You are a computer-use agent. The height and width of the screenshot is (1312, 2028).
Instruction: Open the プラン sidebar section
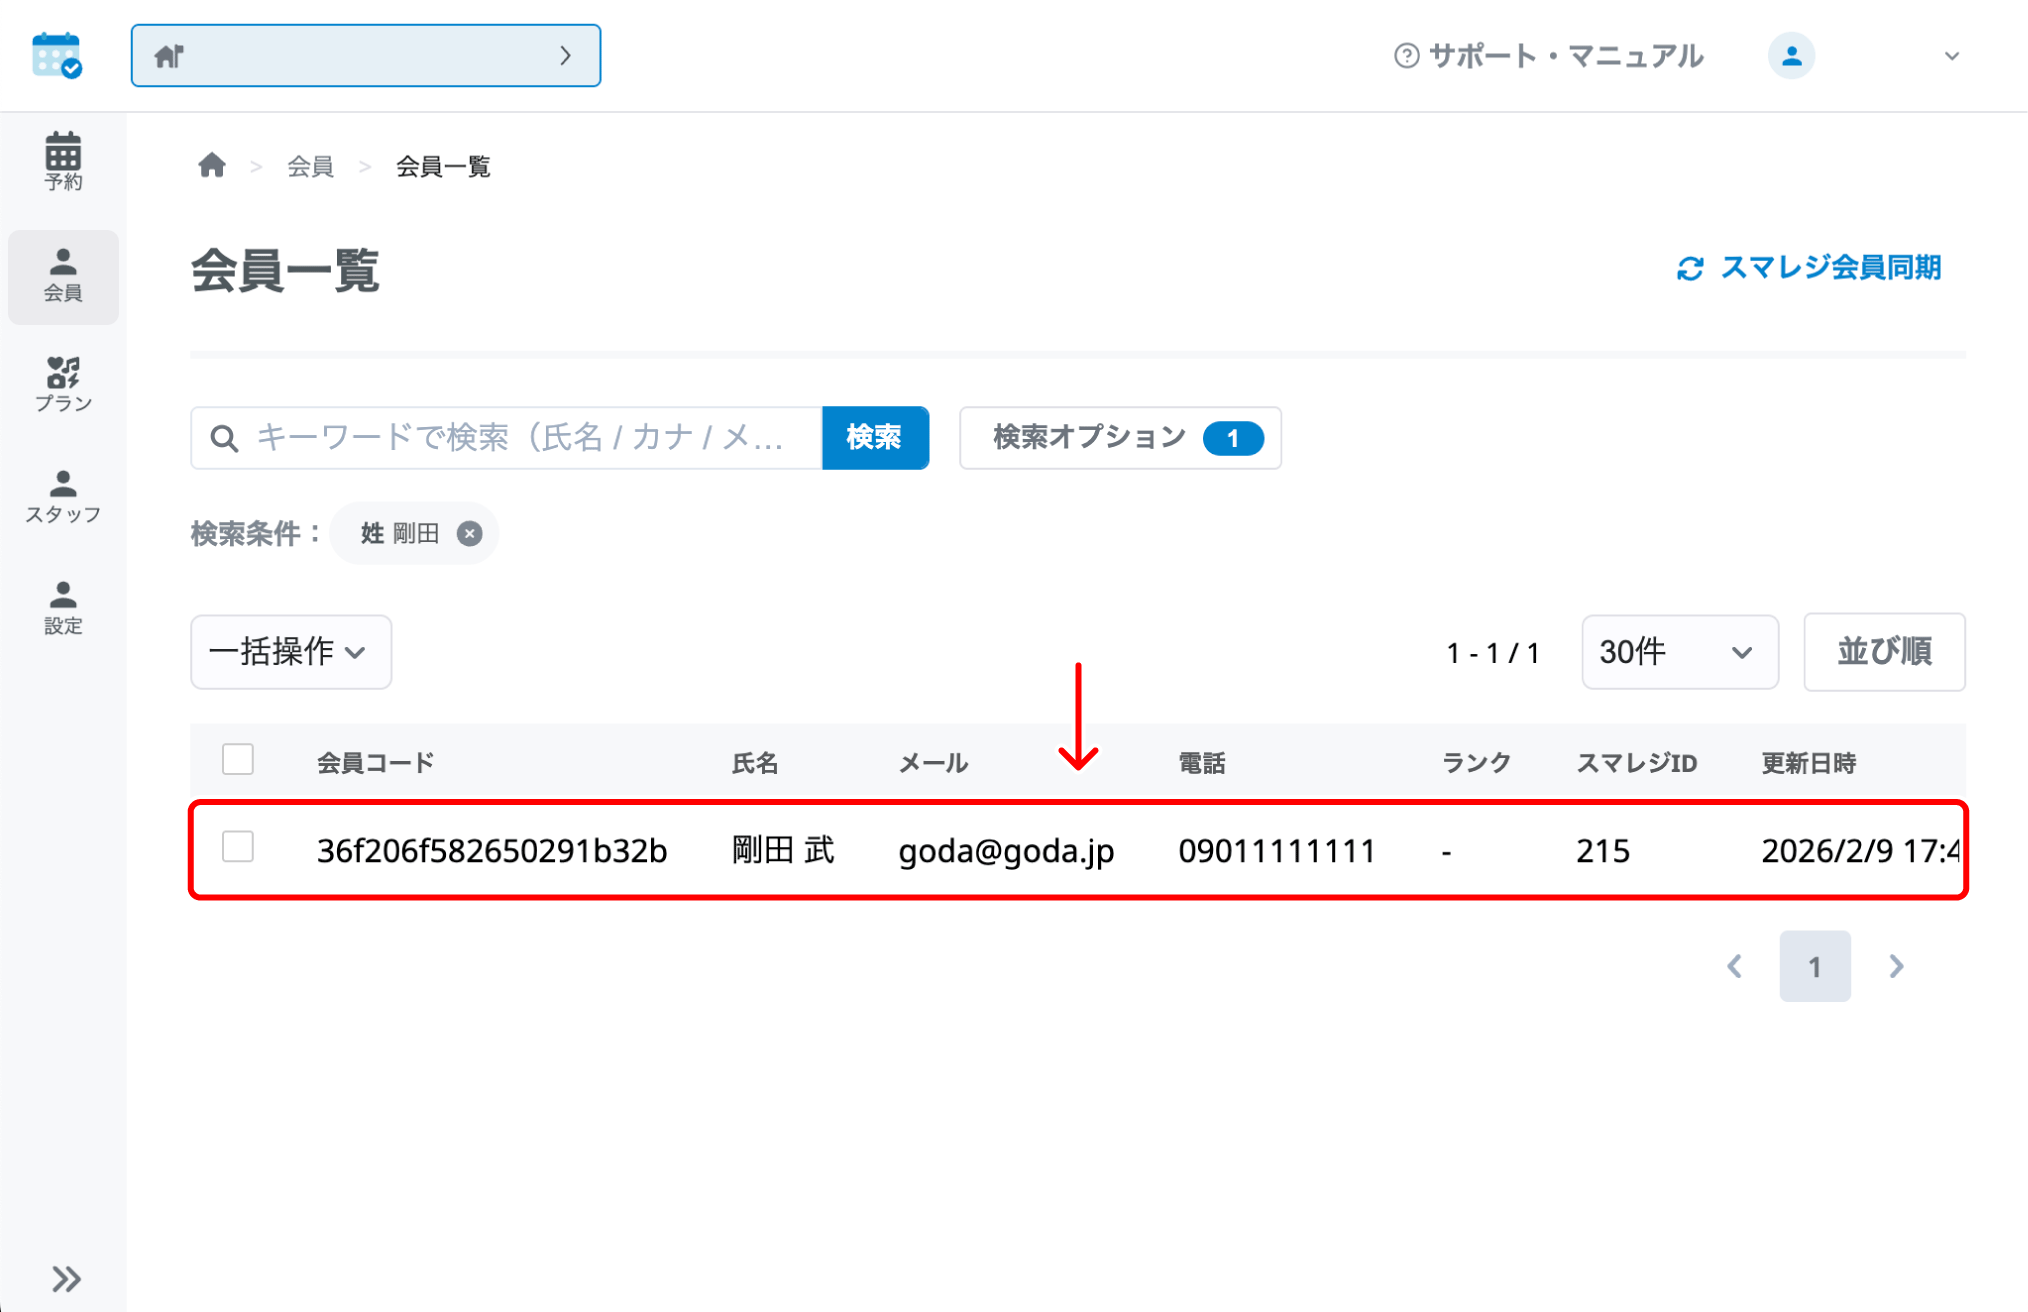(63, 386)
